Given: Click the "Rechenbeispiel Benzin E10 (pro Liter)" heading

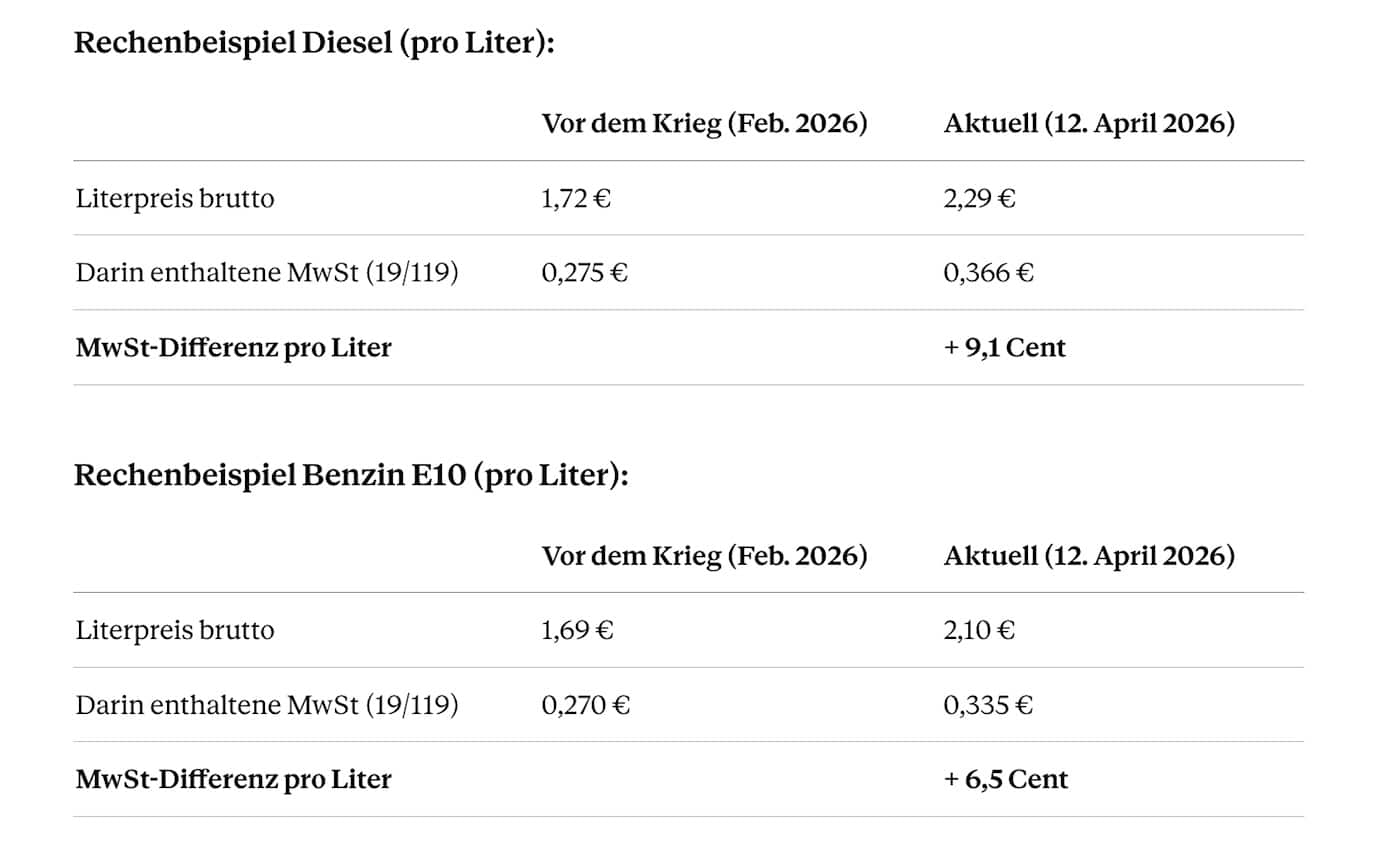Looking at the screenshot, I should [x=351, y=475].
